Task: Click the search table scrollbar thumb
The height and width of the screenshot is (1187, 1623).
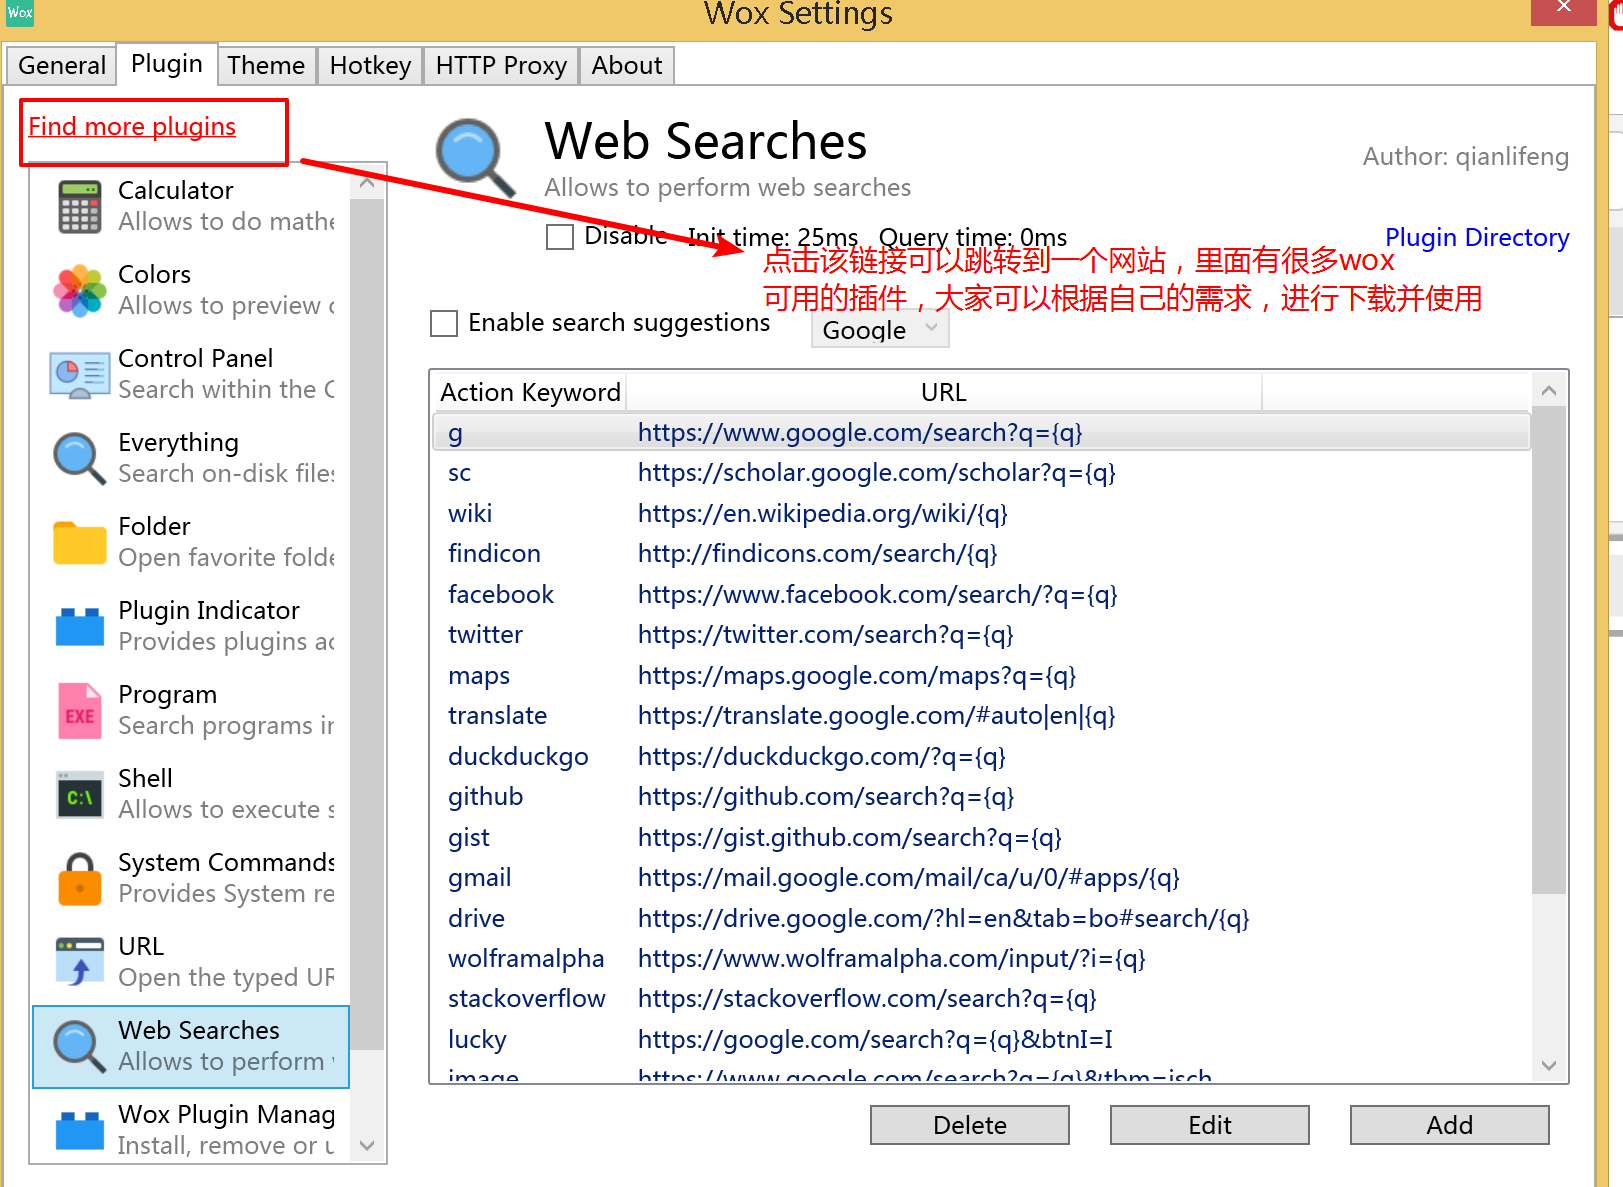Action: 1549,650
